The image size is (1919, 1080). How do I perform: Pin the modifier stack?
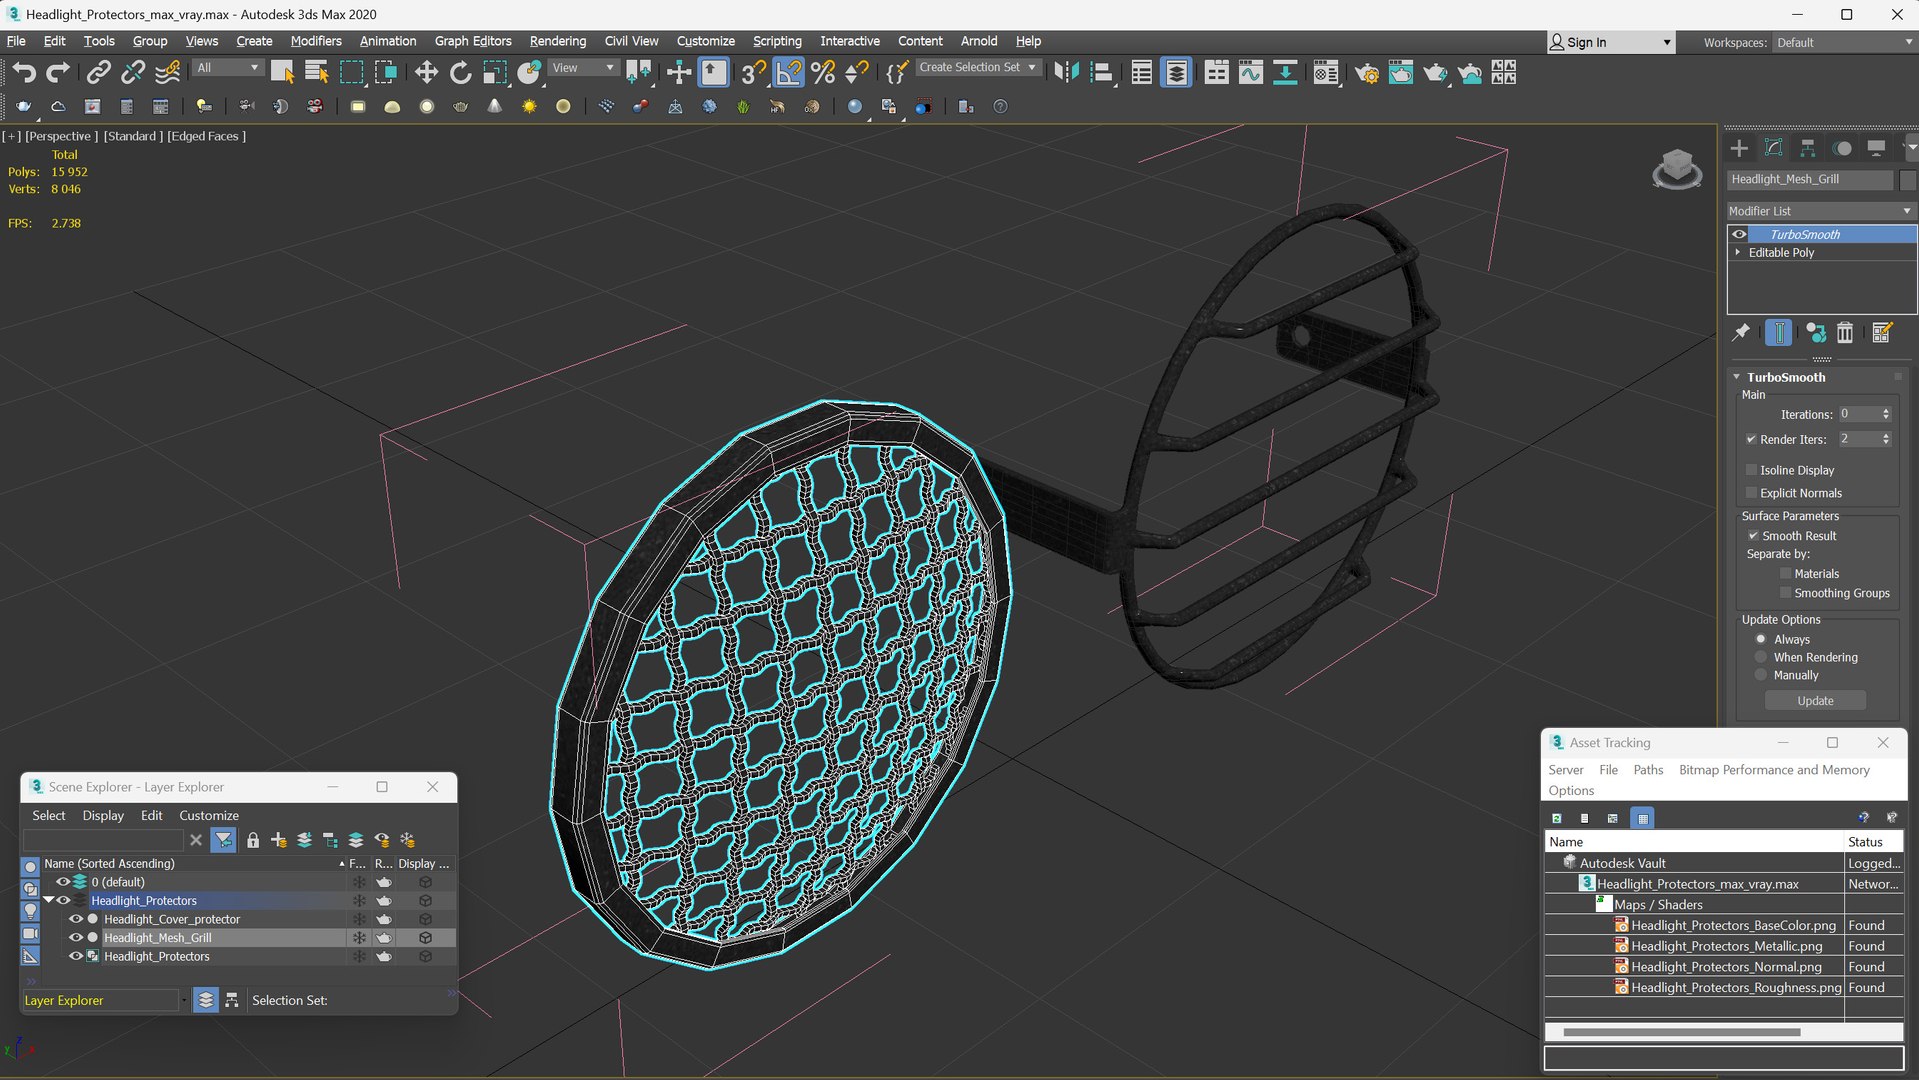[x=1741, y=332]
